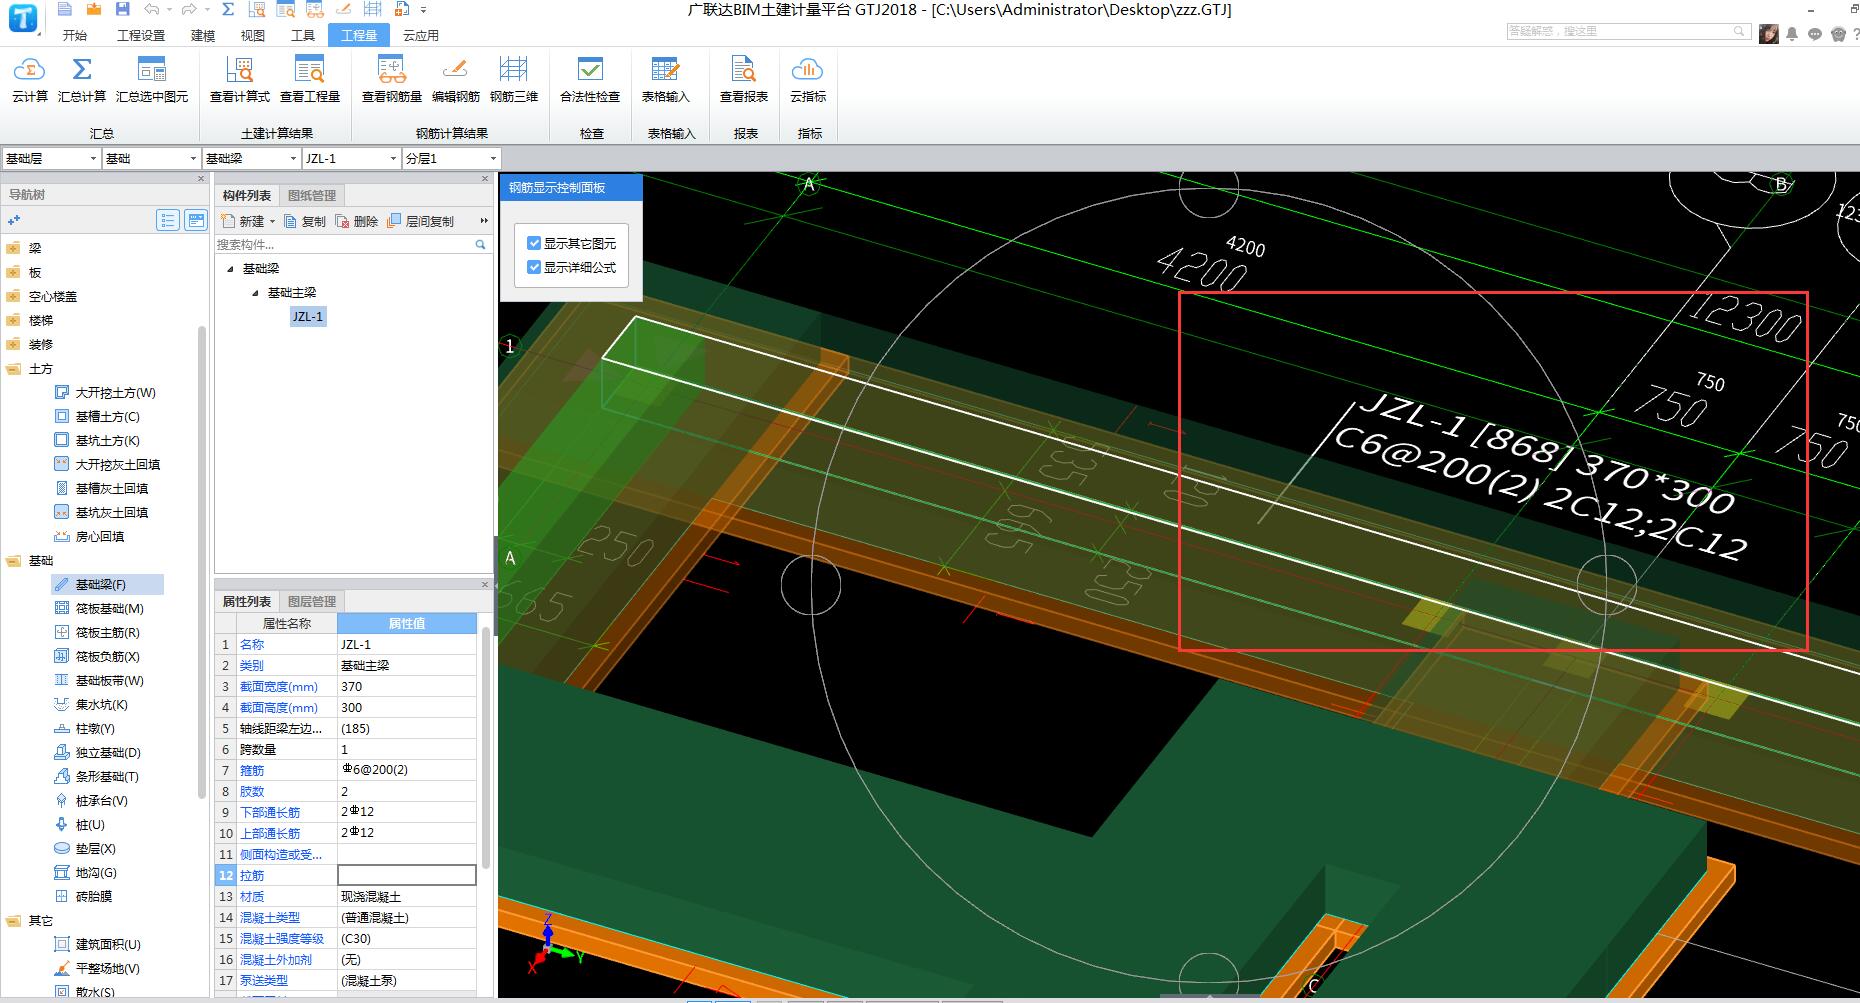Open the JZL-1 component dropdown
Screen dimensions: 1860x1003
pyautogui.click(x=393, y=159)
